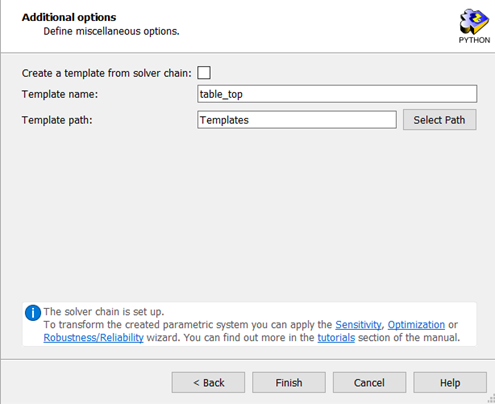Click the Template name field containing table_top
Image resolution: width=495 pixels, height=404 pixels.
tap(337, 94)
